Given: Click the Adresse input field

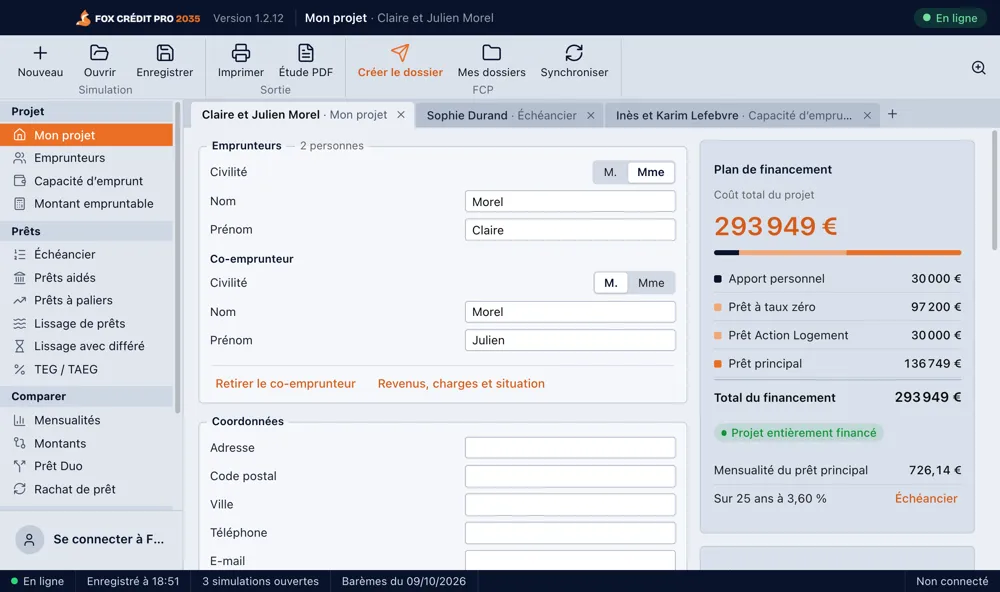Looking at the screenshot, I should click(x=570, y=448).
